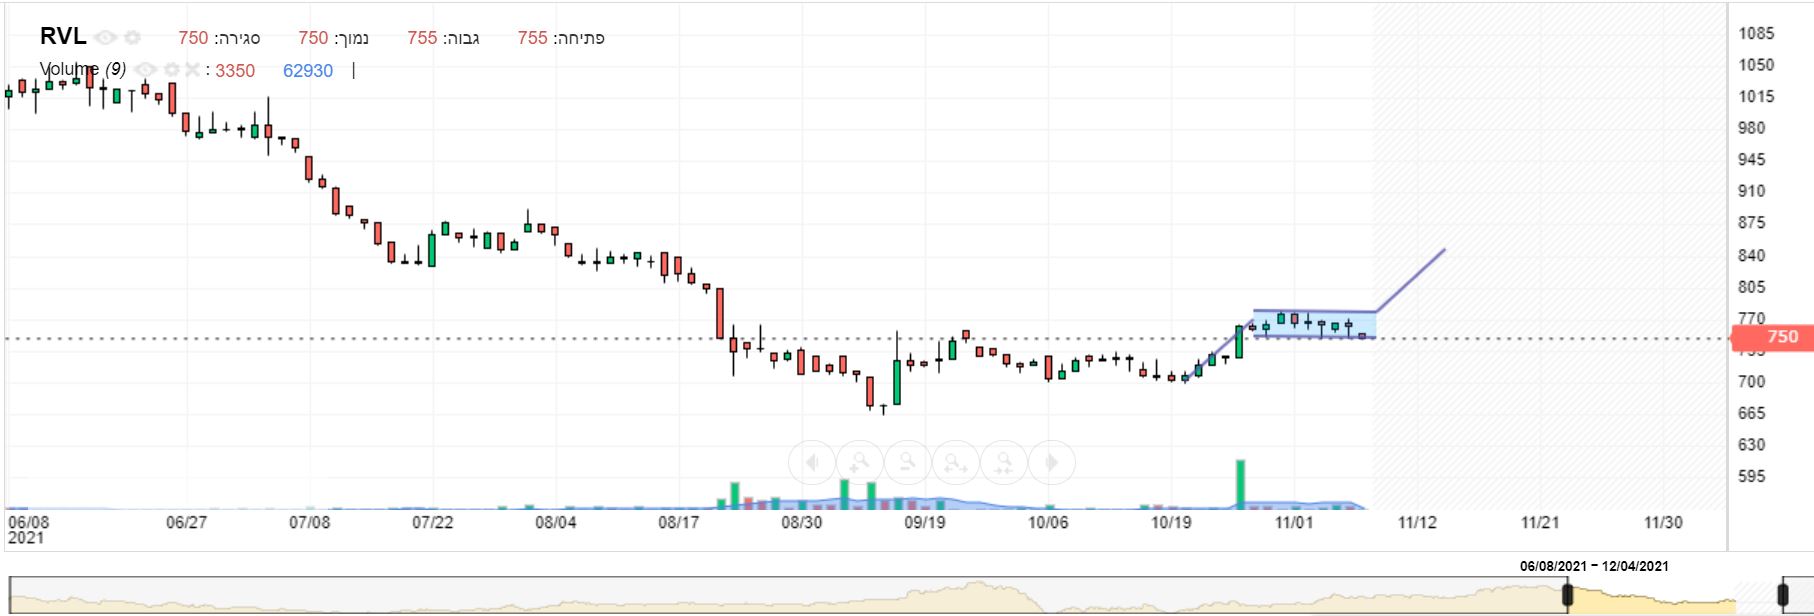Zoom out with magnifier minus button
This screenshot has width=1814, height=616.
click(908, 463)
